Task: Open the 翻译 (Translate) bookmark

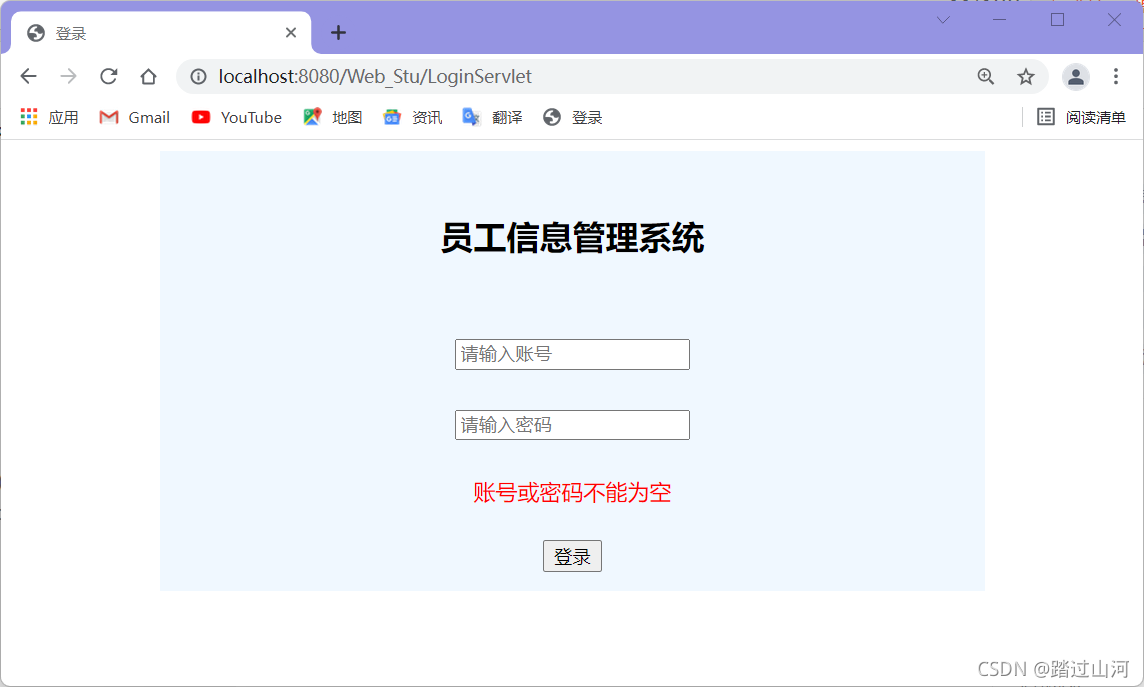Action: click(492, 117)
